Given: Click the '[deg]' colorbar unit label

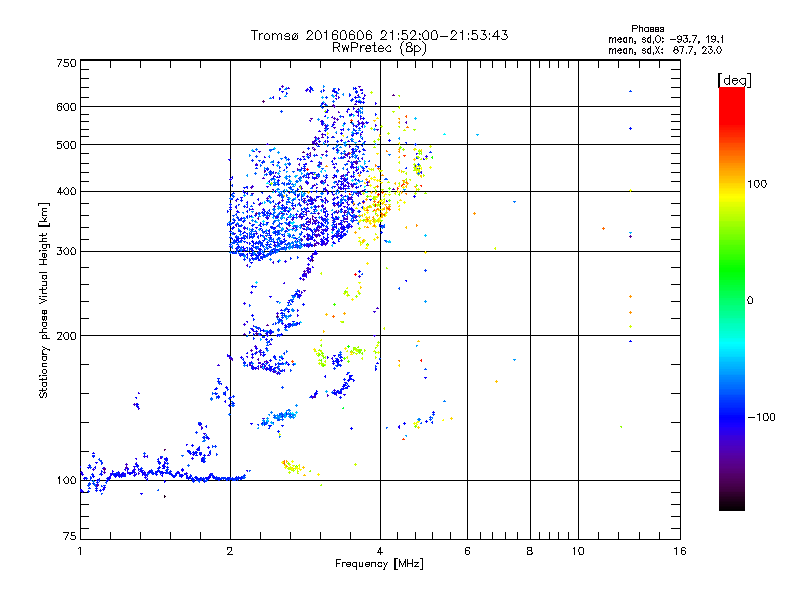Looking at the screenshot, I should click(x=734, y=80).
